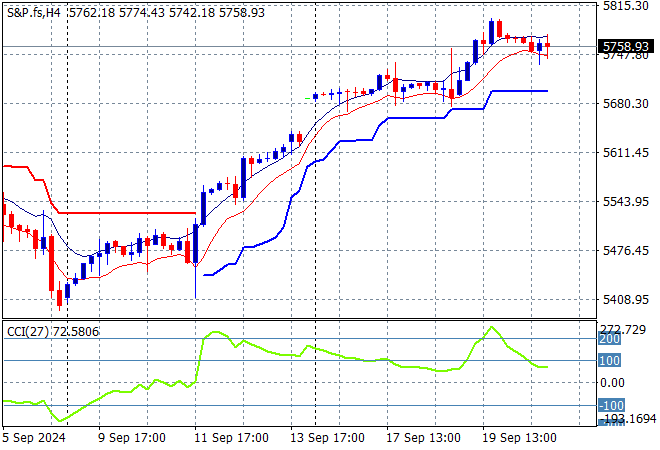Click the green CCI indicator line peak
Viewport: 660px width, 450px height.
pyautogui.click(x=492, y=327)
